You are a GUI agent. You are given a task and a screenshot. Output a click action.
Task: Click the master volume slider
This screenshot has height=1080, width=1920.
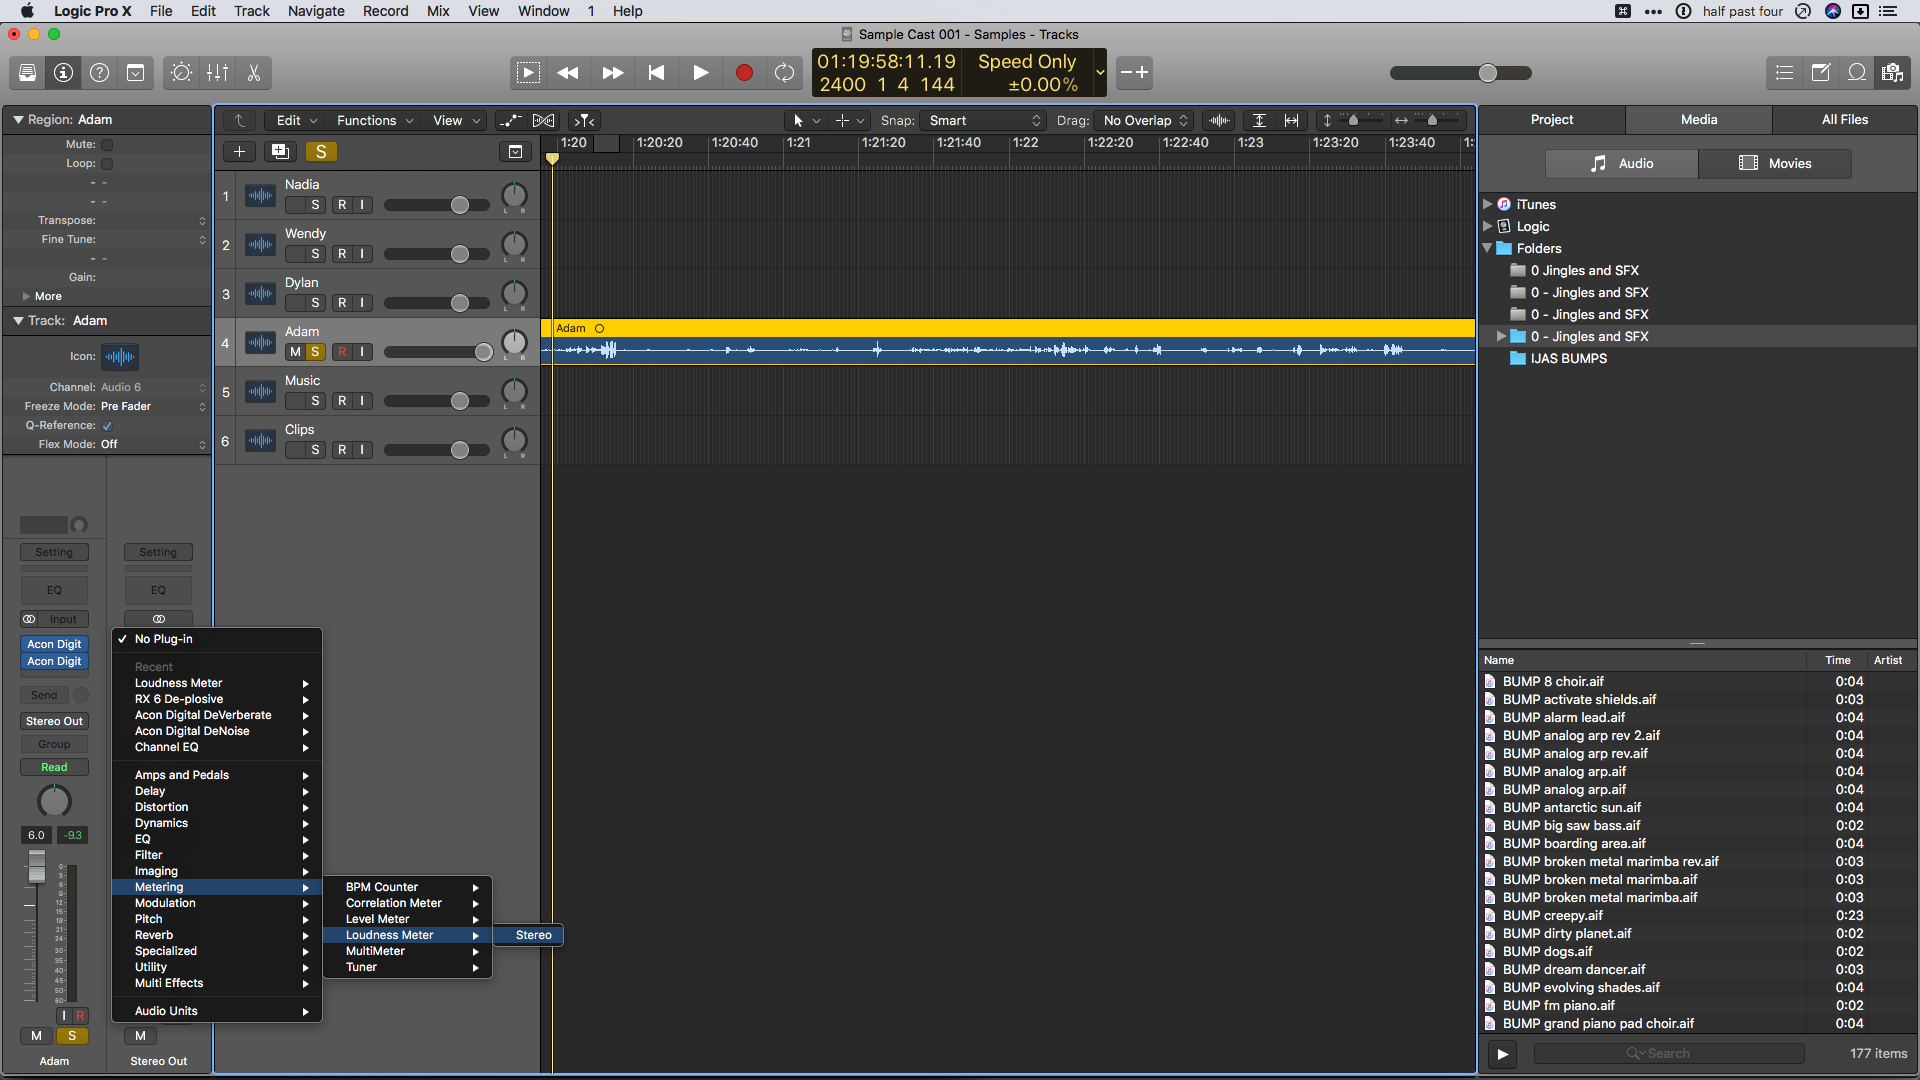pos(1461,73)
